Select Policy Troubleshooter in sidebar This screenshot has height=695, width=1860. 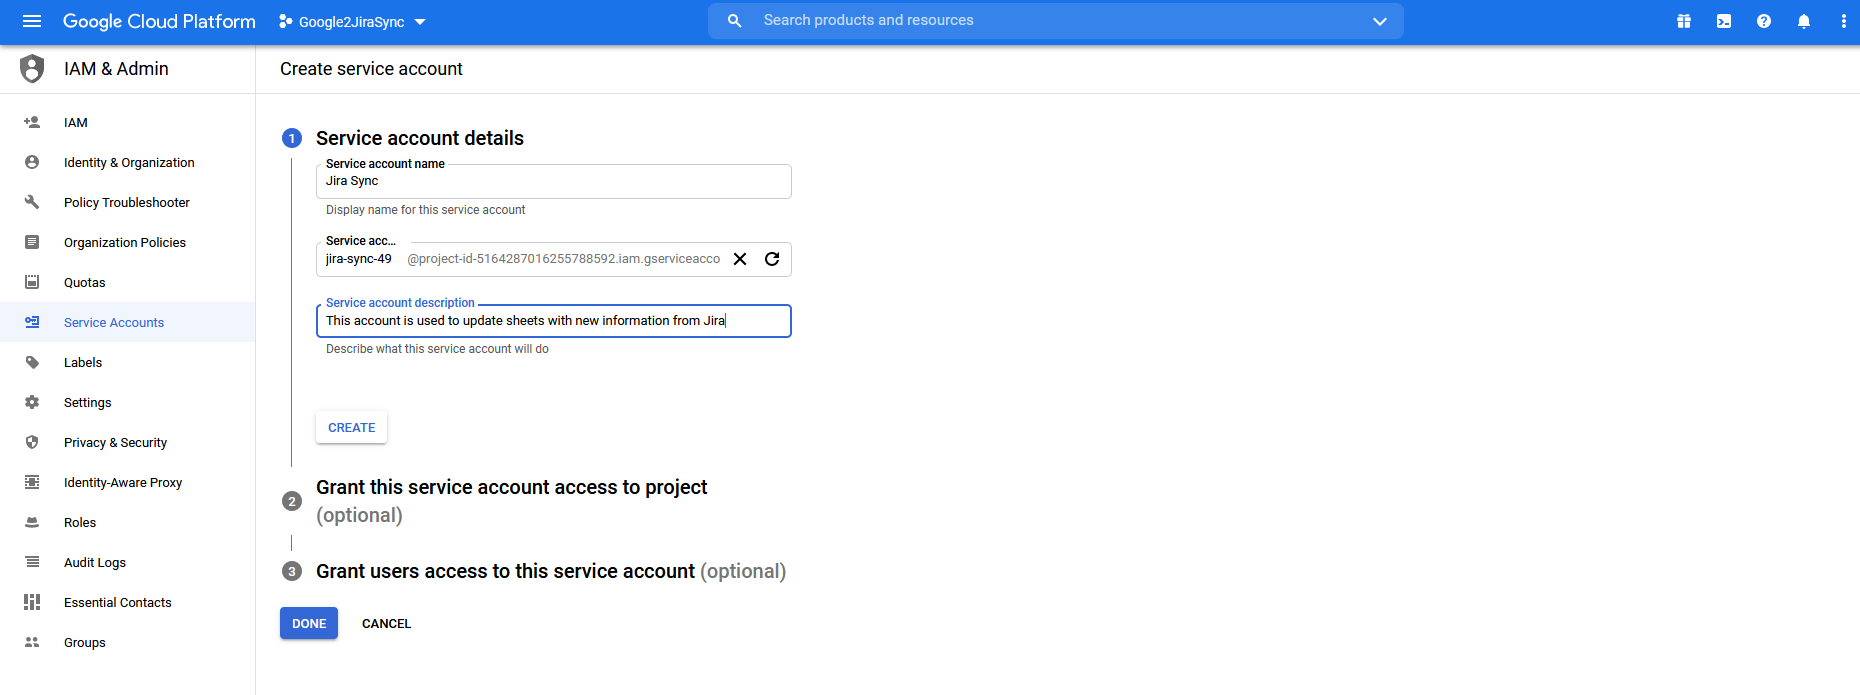(126, 202)
